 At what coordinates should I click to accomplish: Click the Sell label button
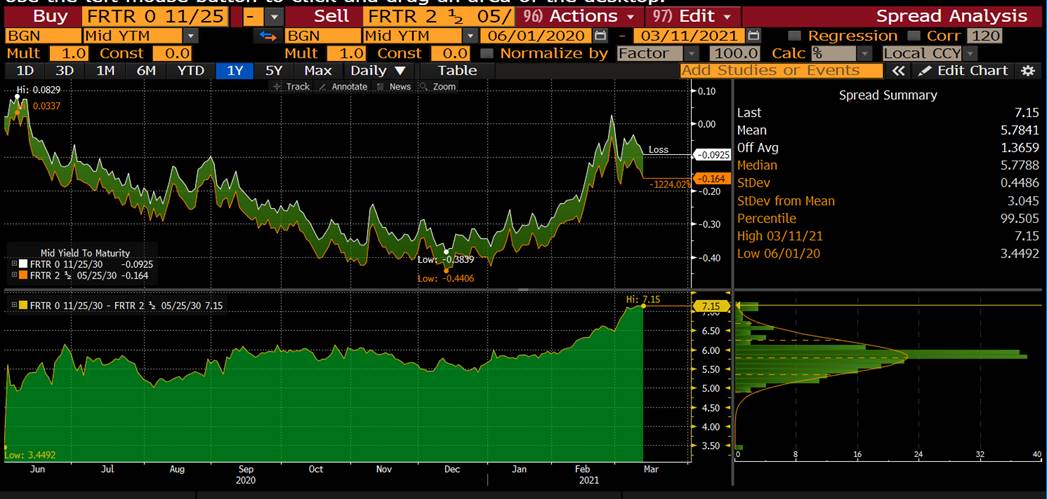(x=329, y=16)
